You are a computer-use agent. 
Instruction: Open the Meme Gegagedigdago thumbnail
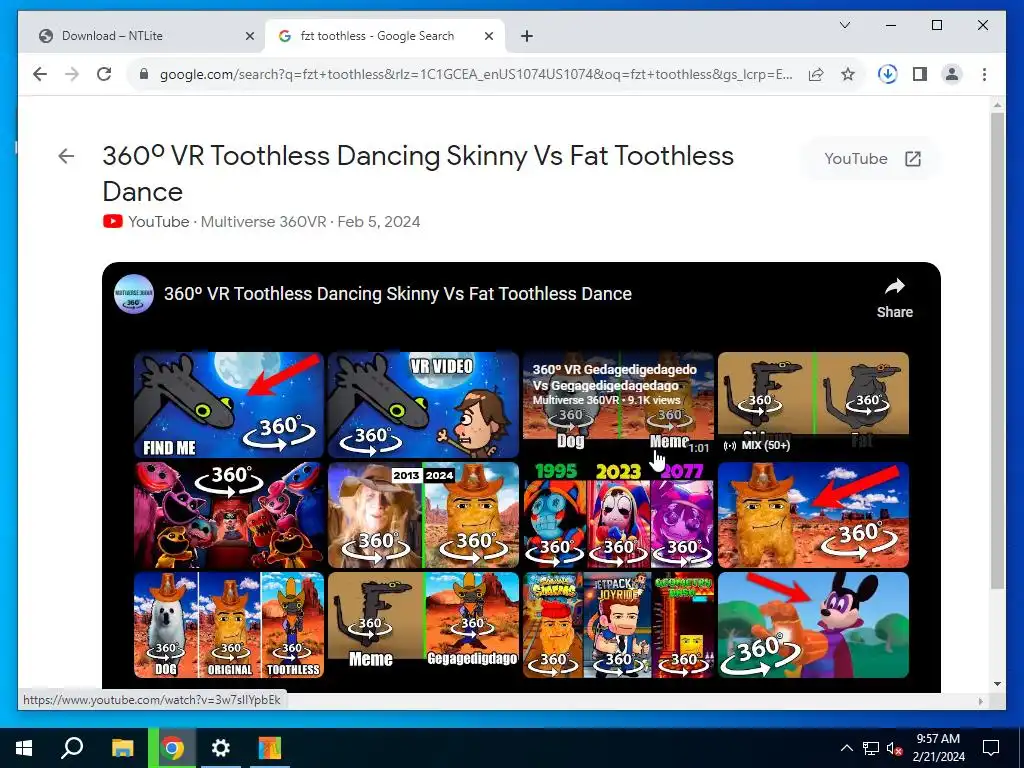[x=423, y=625]
